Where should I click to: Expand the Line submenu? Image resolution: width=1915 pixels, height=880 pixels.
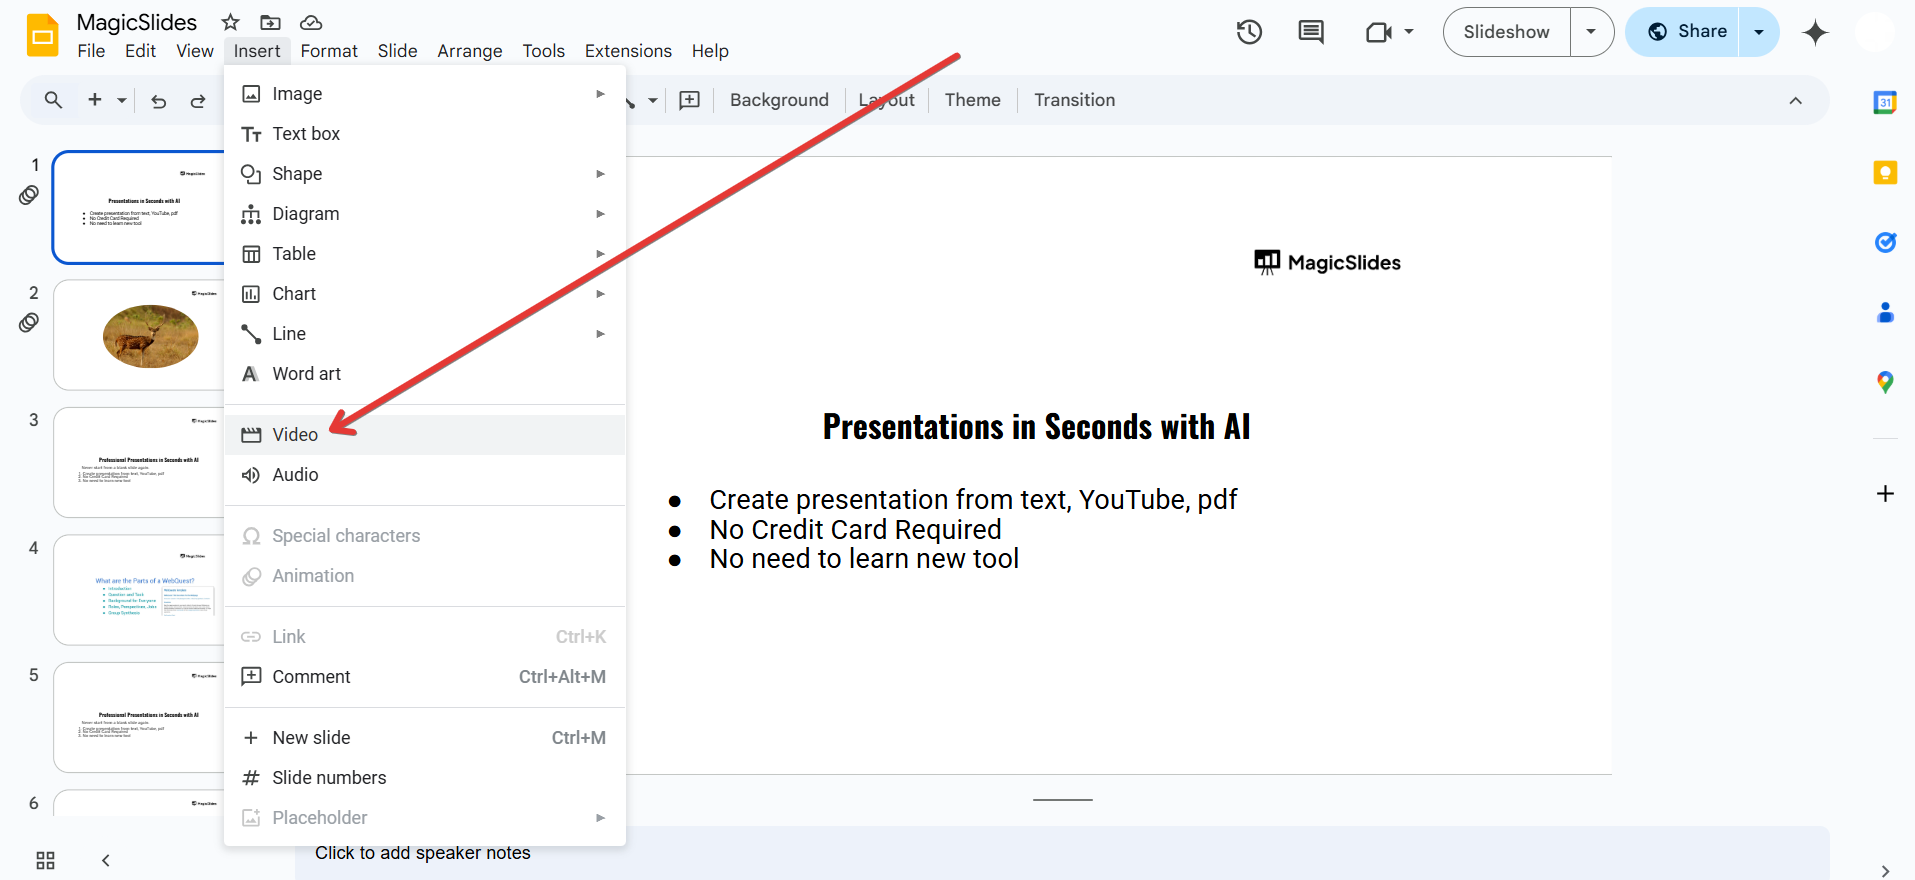[x=600, y=334]
